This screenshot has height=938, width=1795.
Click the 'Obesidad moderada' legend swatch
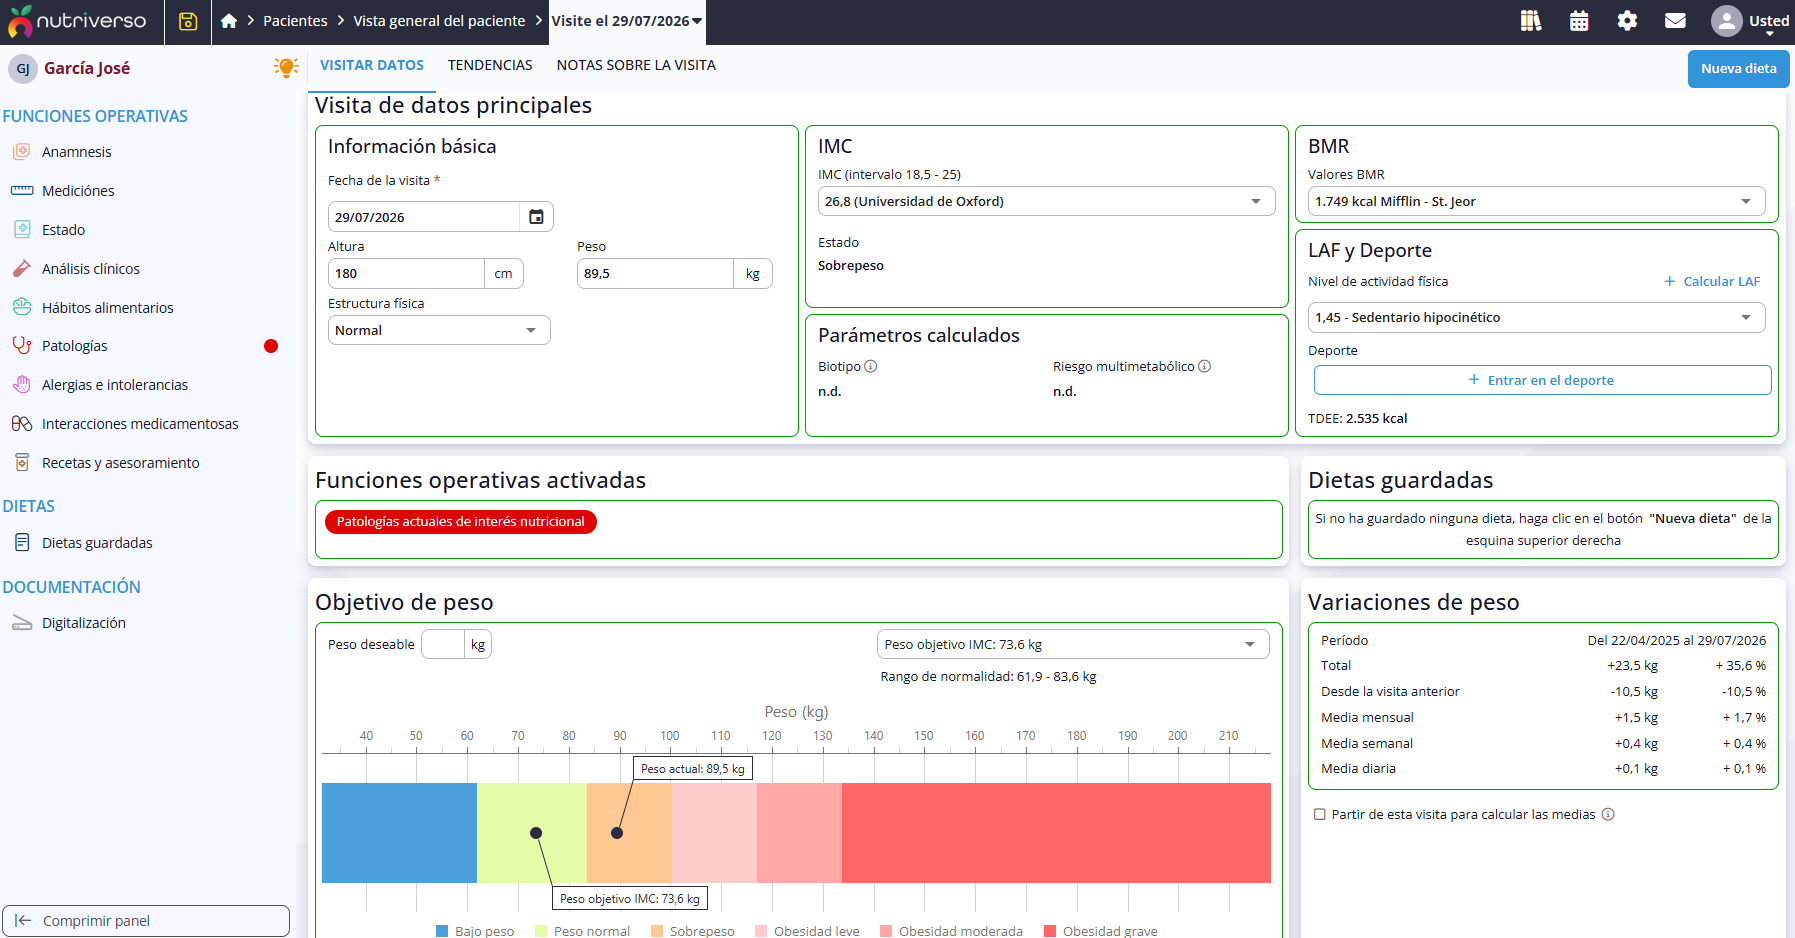[886, 931]
